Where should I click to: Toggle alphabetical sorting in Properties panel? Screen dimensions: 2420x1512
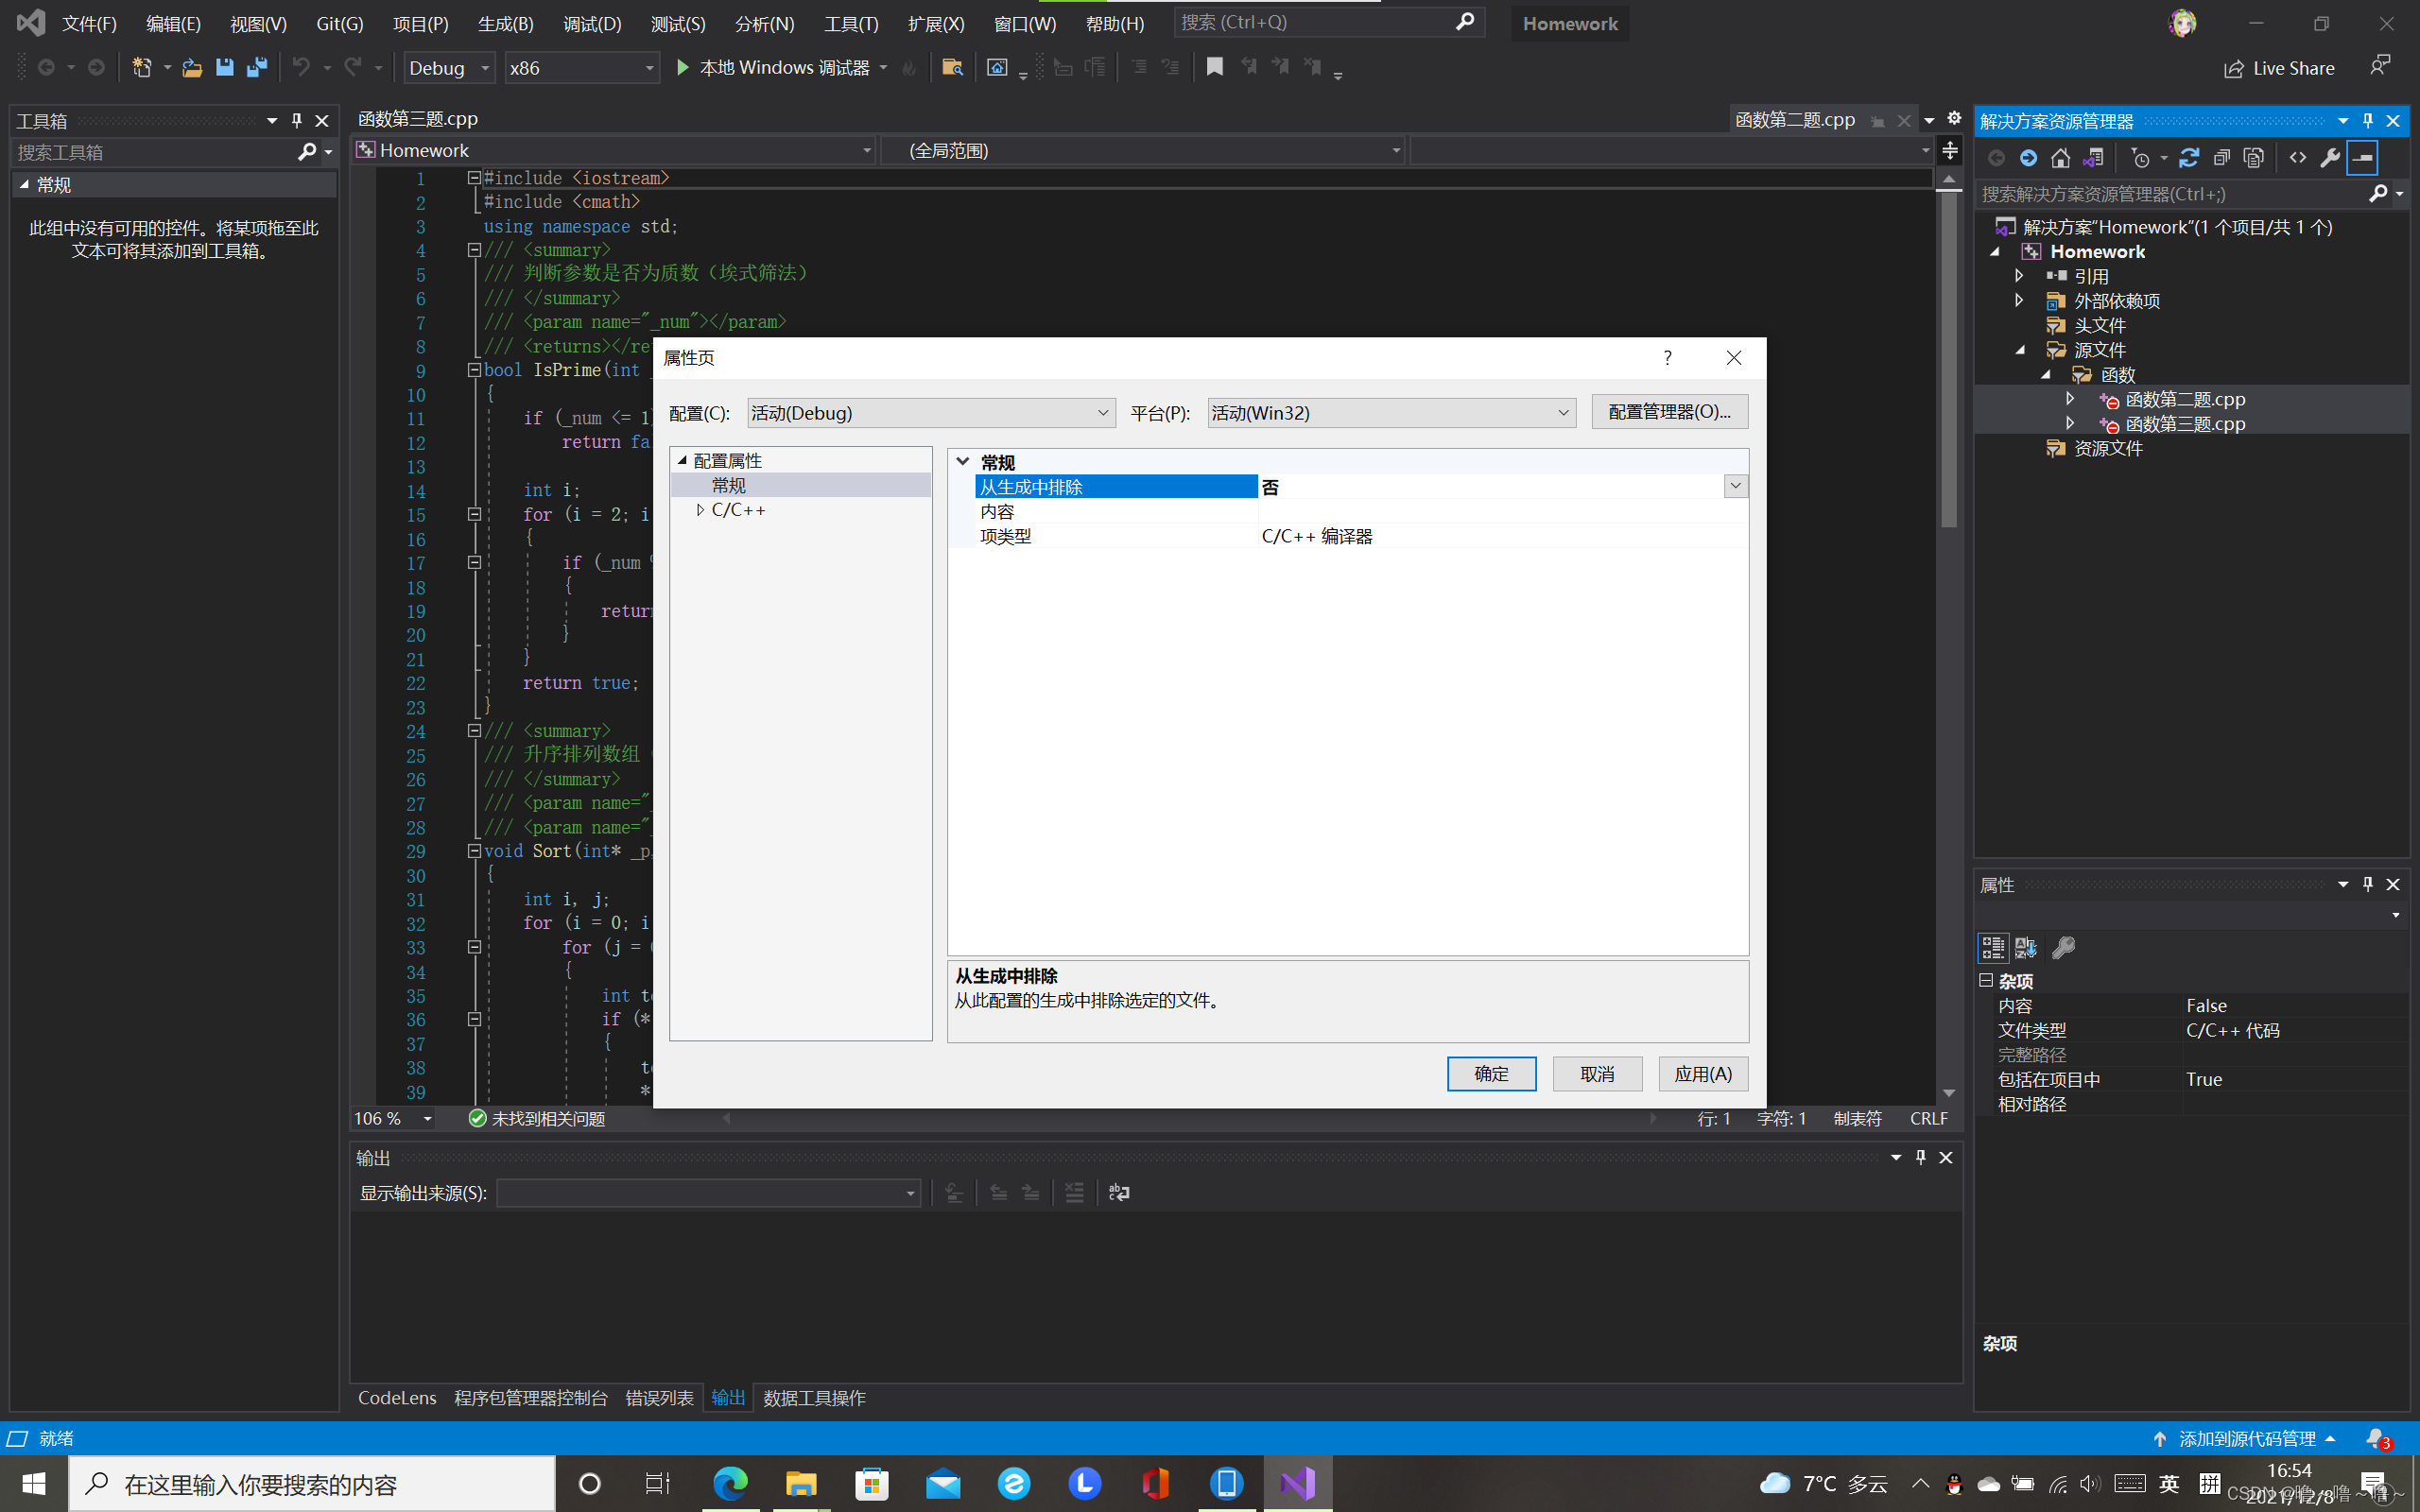pos(2026,947)
